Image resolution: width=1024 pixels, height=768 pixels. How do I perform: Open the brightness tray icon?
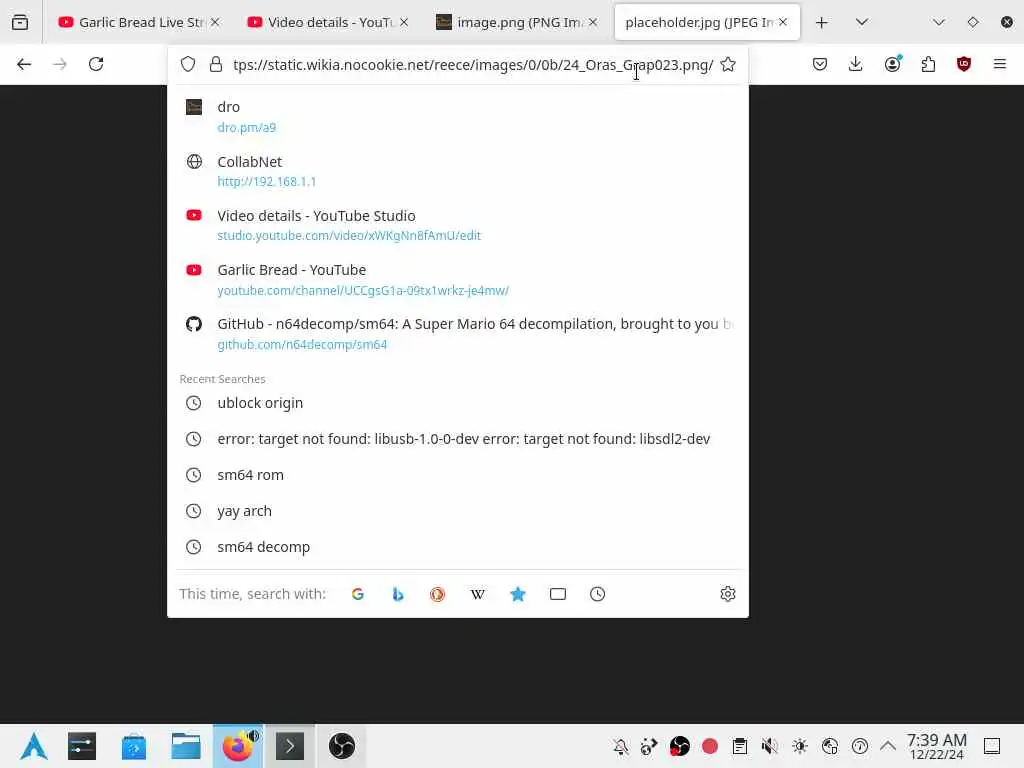click(800, 746)
